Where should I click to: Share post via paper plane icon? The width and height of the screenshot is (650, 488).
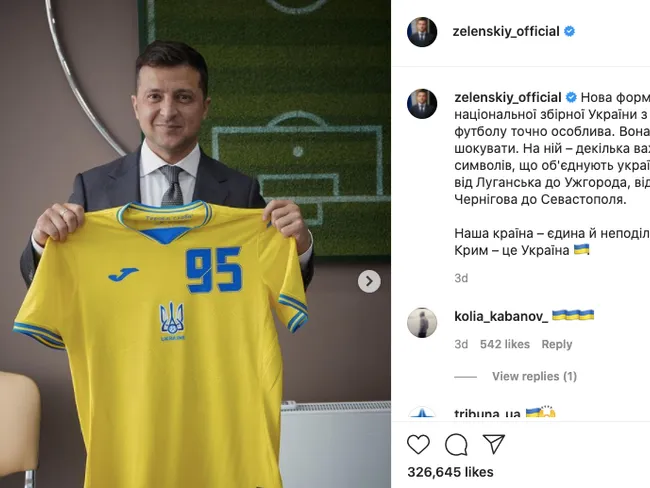coord(494,444)
